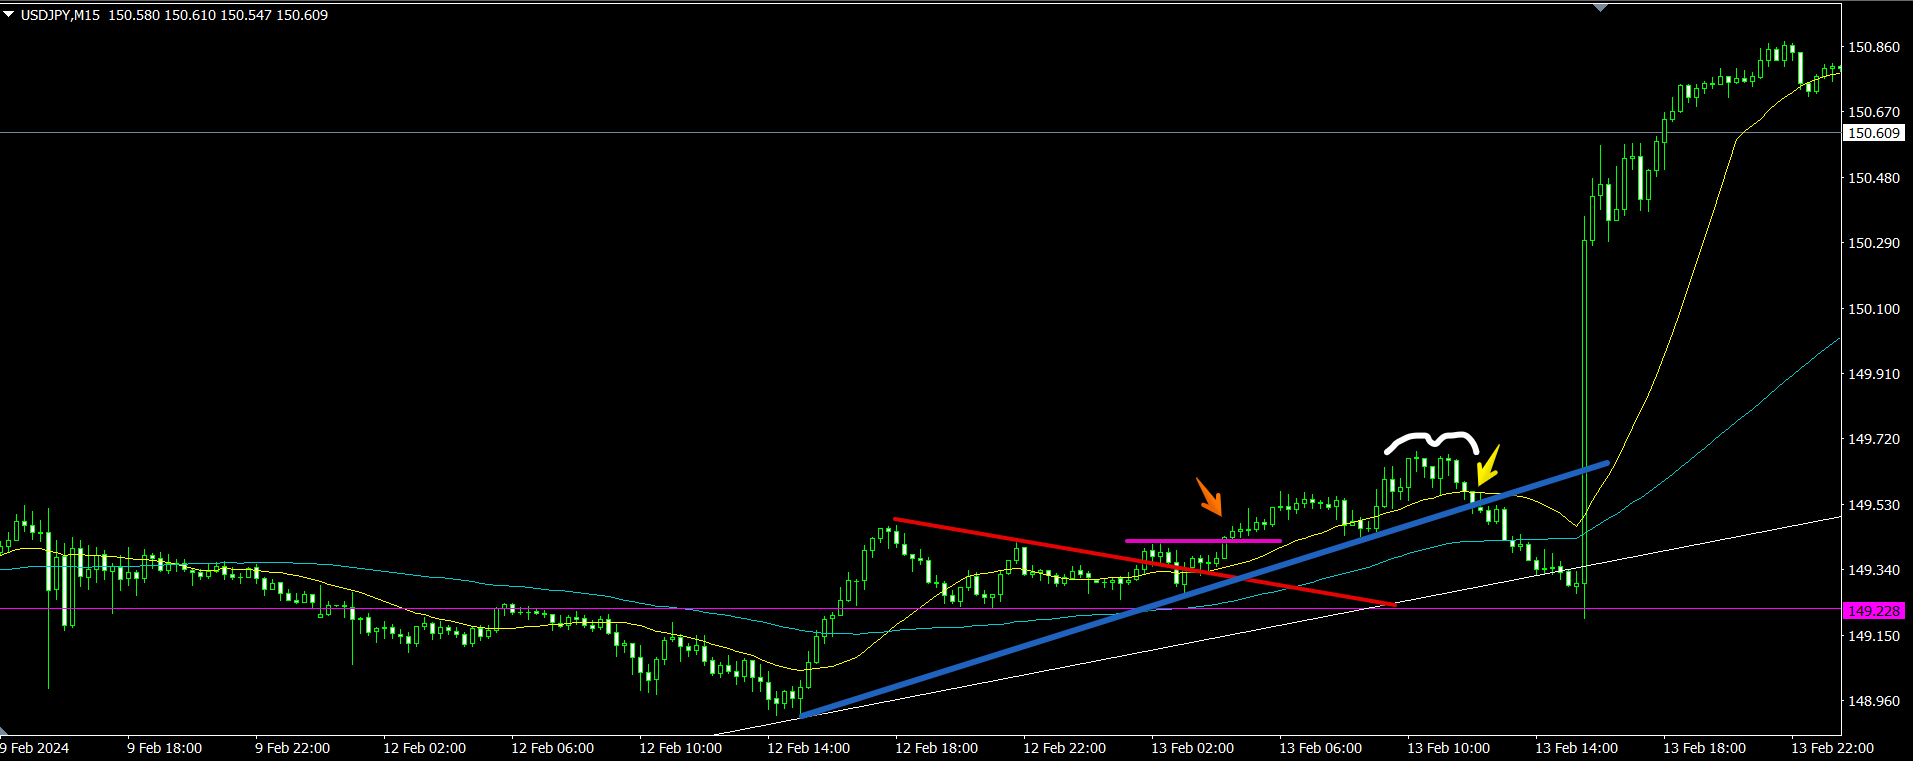1913x761 pixels.
Task: Click the 13 Feb 14:00 time label
Action: coord(1577,748)
